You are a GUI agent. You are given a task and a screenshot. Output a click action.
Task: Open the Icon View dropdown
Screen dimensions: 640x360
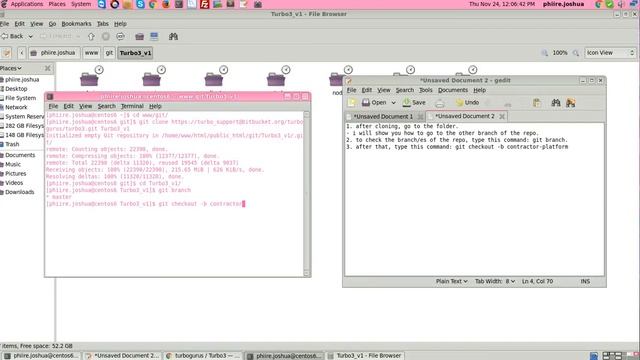pyautogui.click(x=610, y=53)
